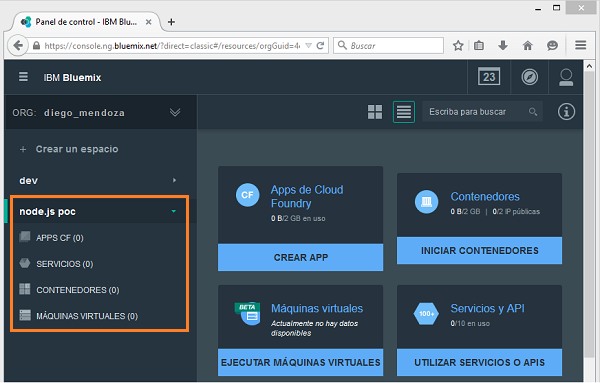This screenshot has width=600, height=383.
Task: Open SERVICIOS (0) in sidebar
Action: tap(65, 264)
